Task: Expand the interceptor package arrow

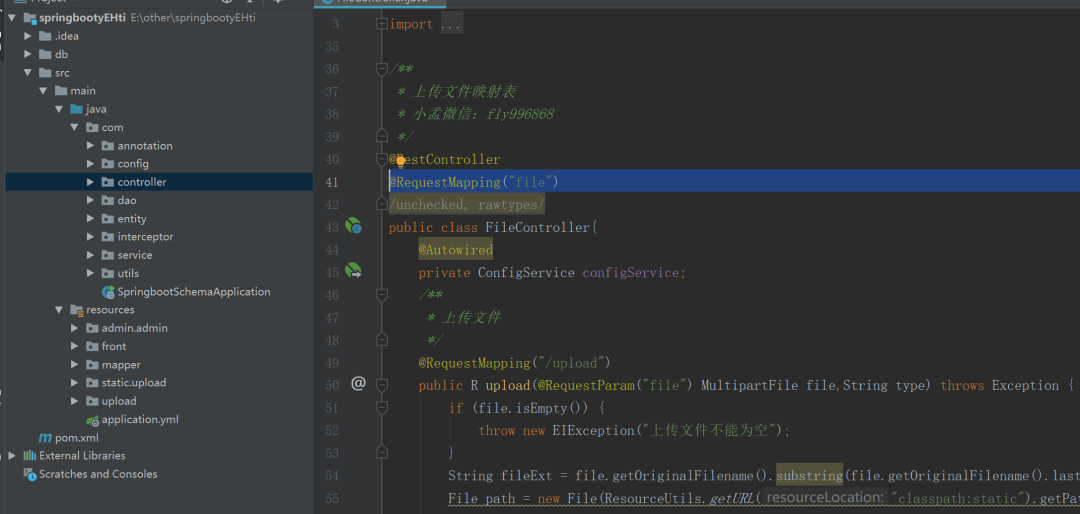Action: [x=90, y=237]
